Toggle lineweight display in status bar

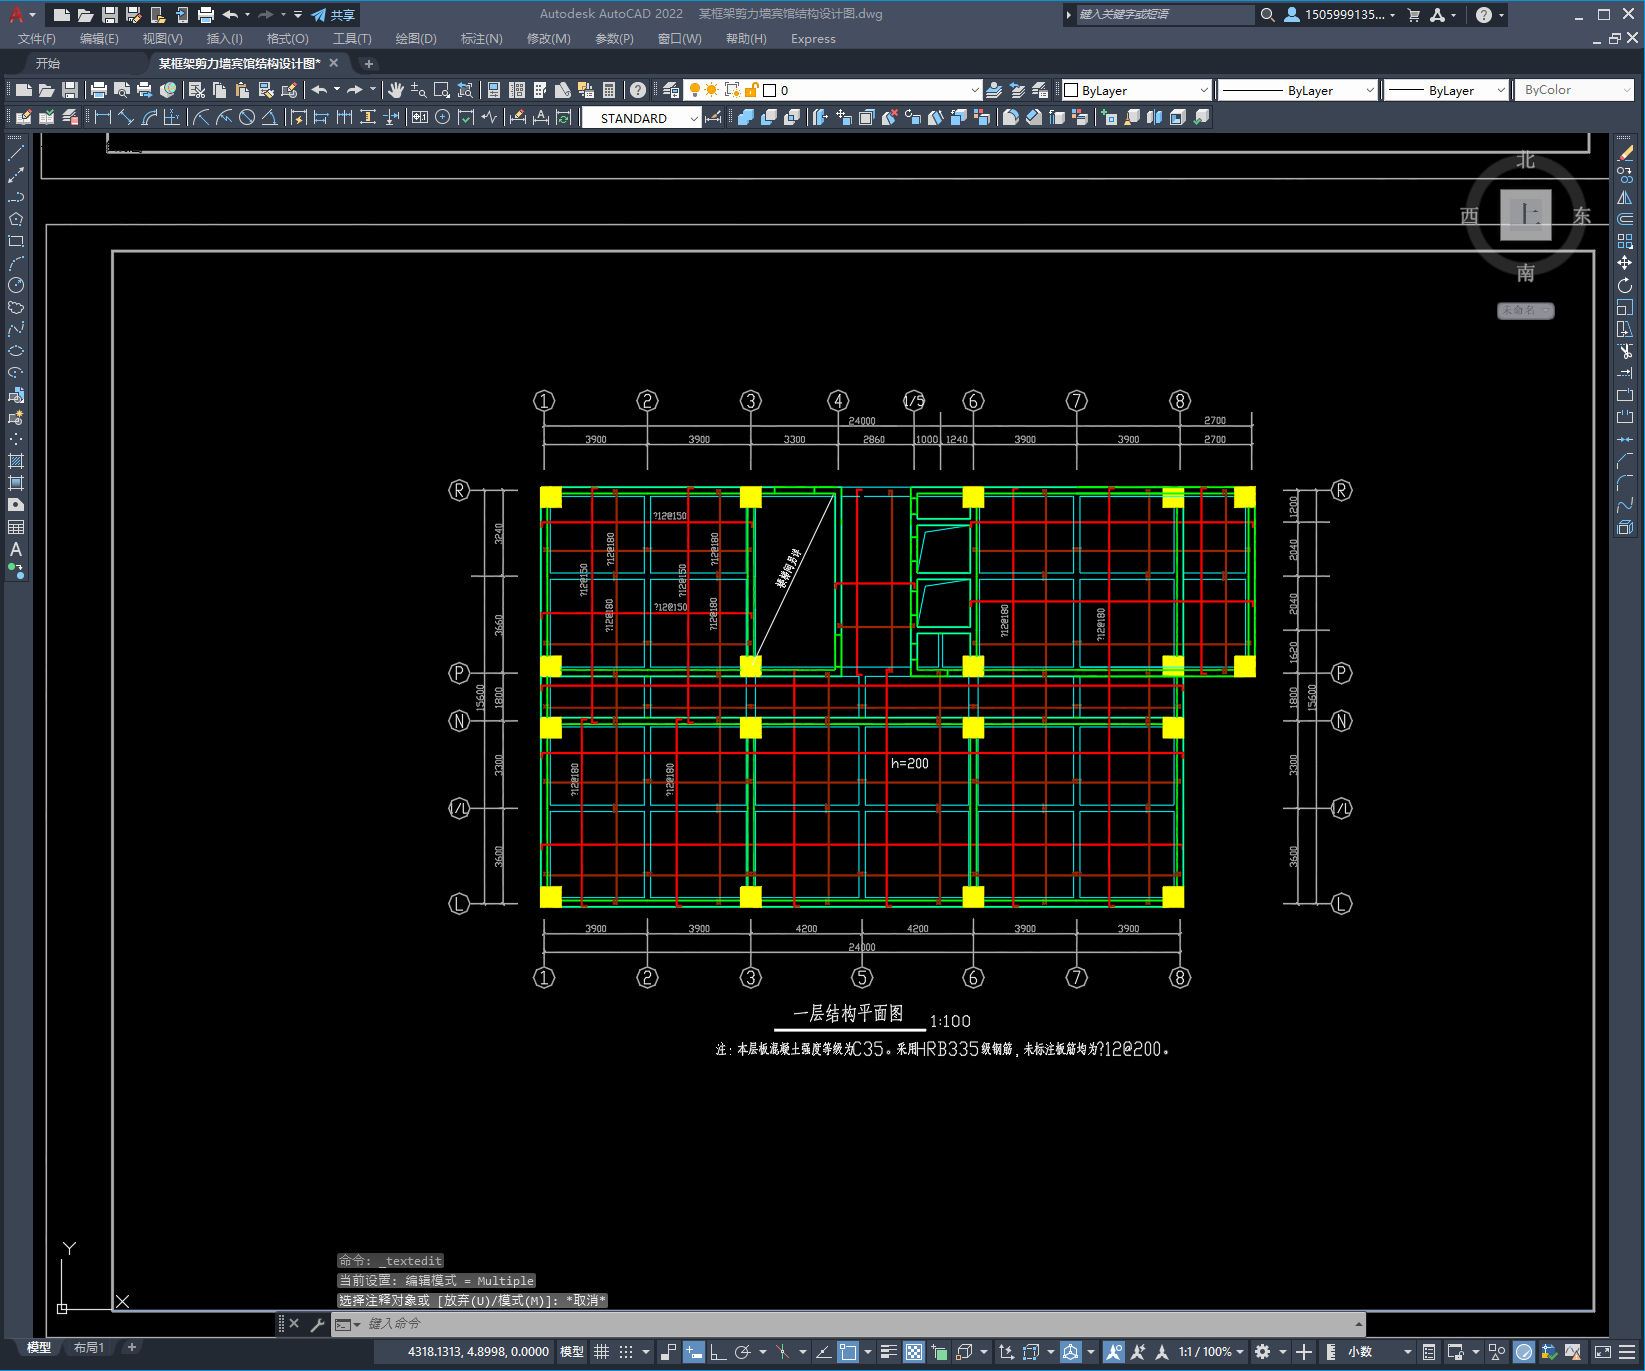click(888, 1352)
